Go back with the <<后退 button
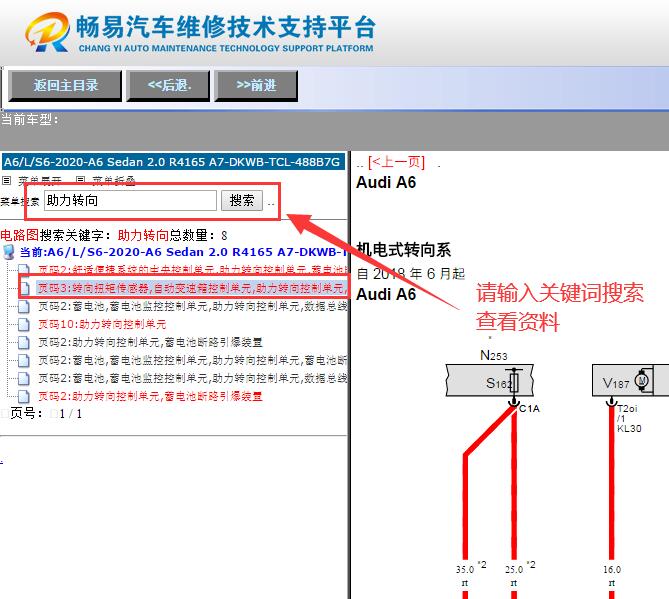669x599 pixels. pyautogui.click(x=169, y=86)
